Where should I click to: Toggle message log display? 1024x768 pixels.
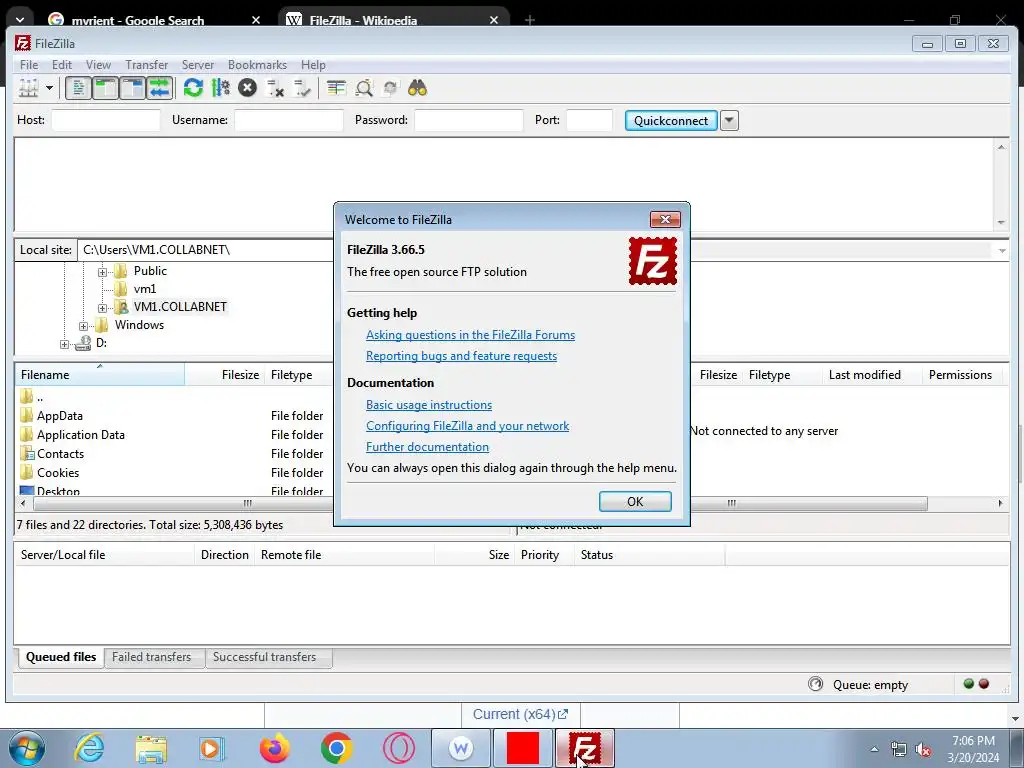click(x=78, y=88)
